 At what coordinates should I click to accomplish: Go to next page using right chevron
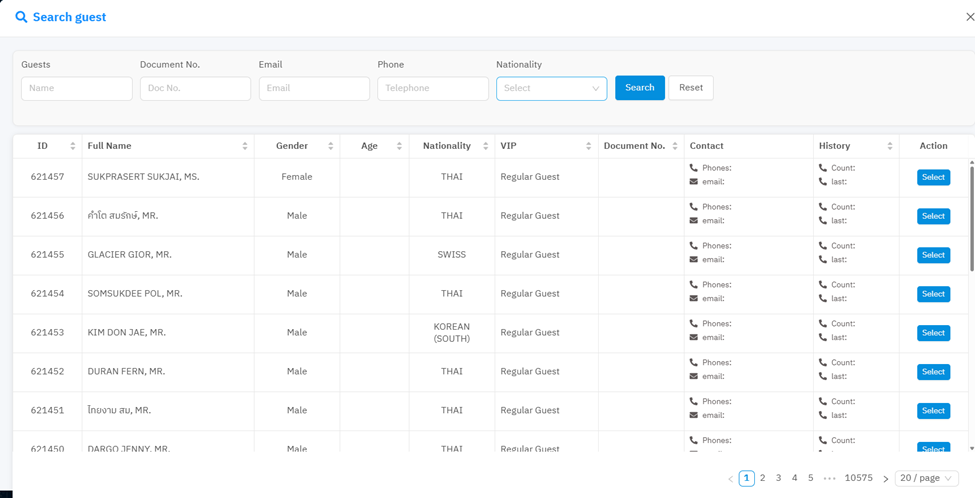point(885,479)
